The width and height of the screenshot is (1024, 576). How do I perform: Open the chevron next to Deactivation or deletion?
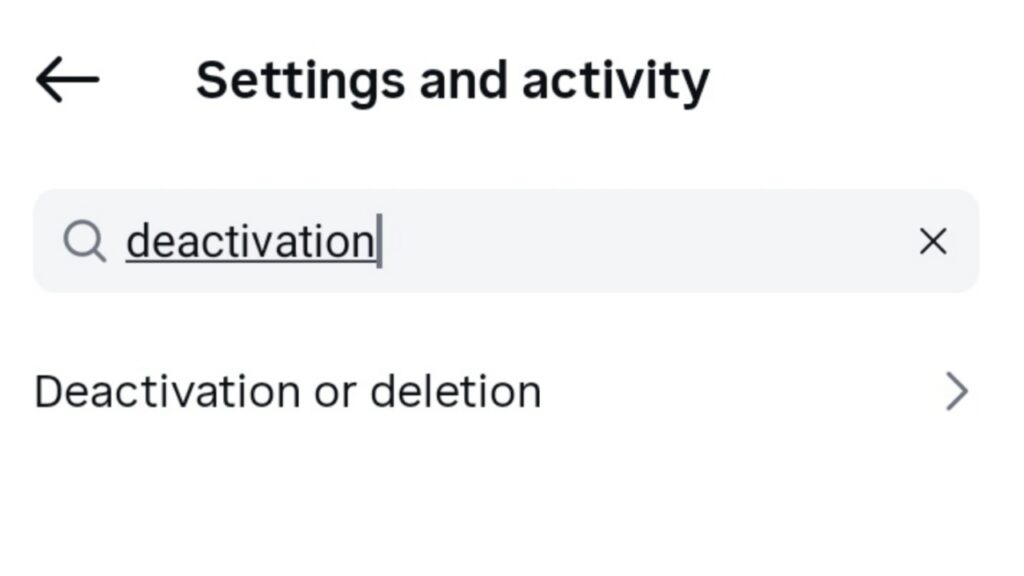click(x=956, y=392)
